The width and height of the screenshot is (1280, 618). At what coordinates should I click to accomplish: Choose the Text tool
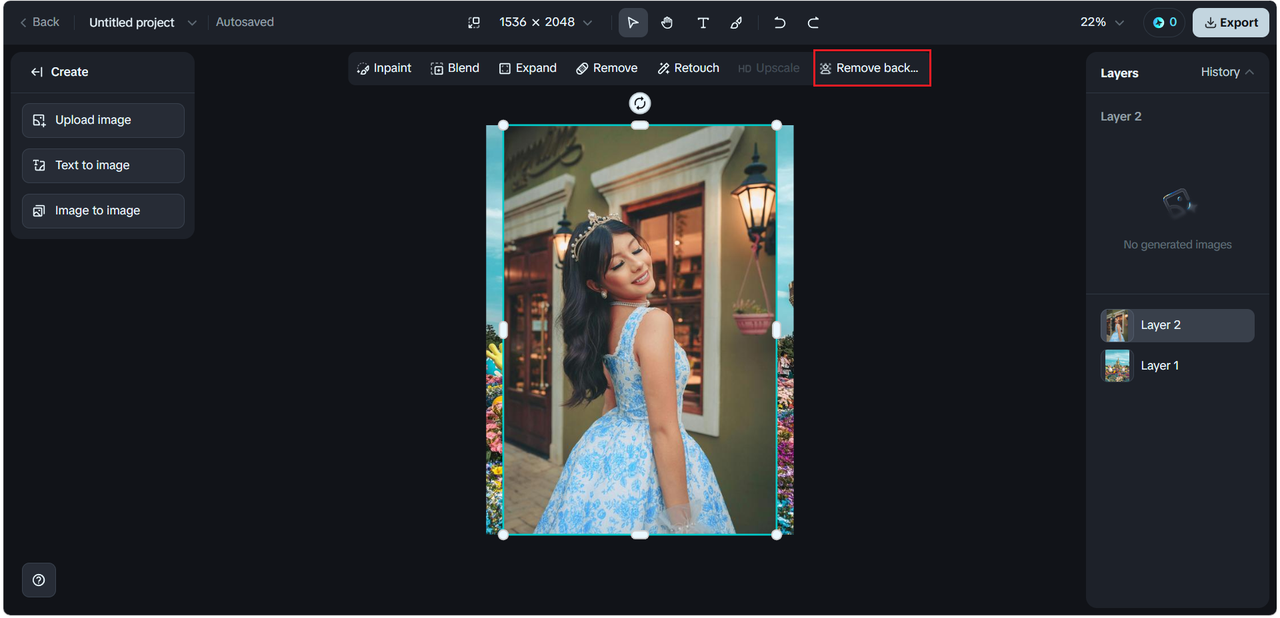tap(703, 22)
